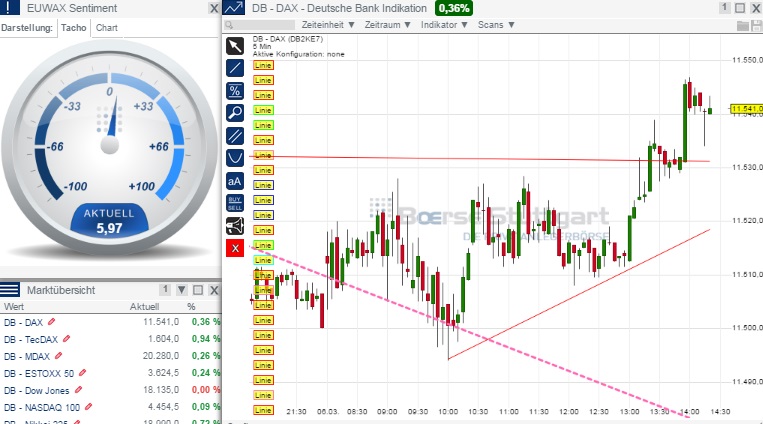Click the Aktuell value 20.280,0
Screen dimensions: 763x424
[161, 356]
